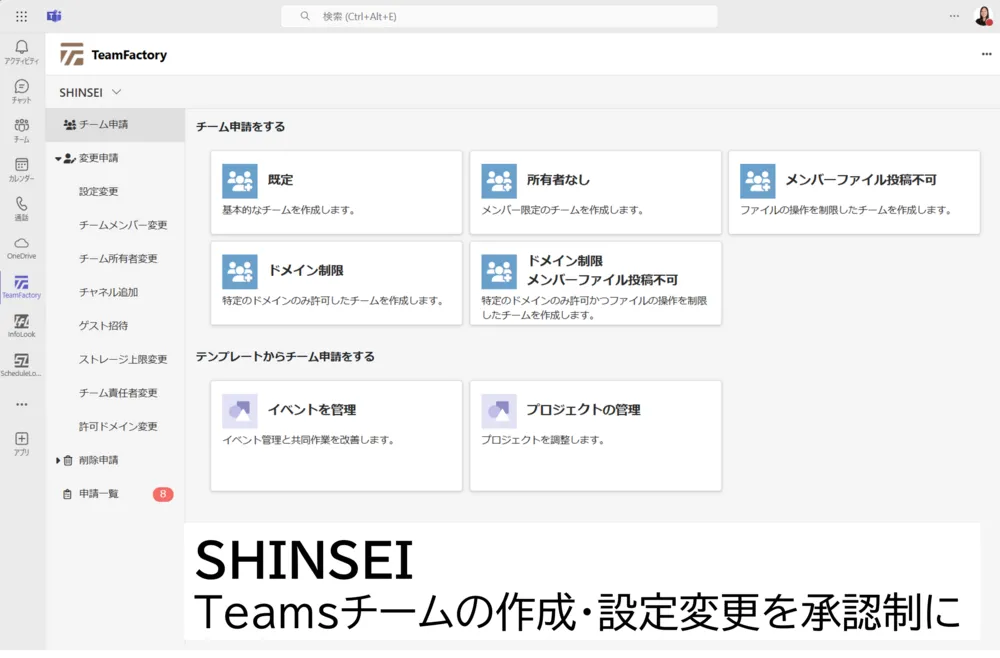1000x658 pixels.
Task: Open チームメンバー変更 sidebar item
Action: click(x=123, y=225)
